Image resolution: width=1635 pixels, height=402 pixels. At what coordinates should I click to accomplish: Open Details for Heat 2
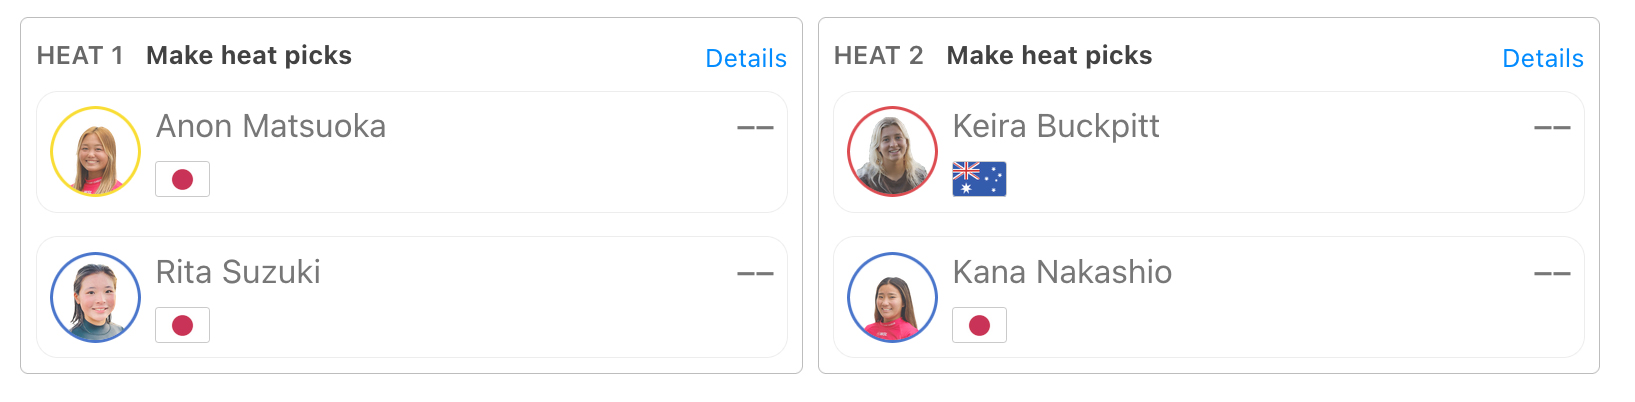[1543, 58]
